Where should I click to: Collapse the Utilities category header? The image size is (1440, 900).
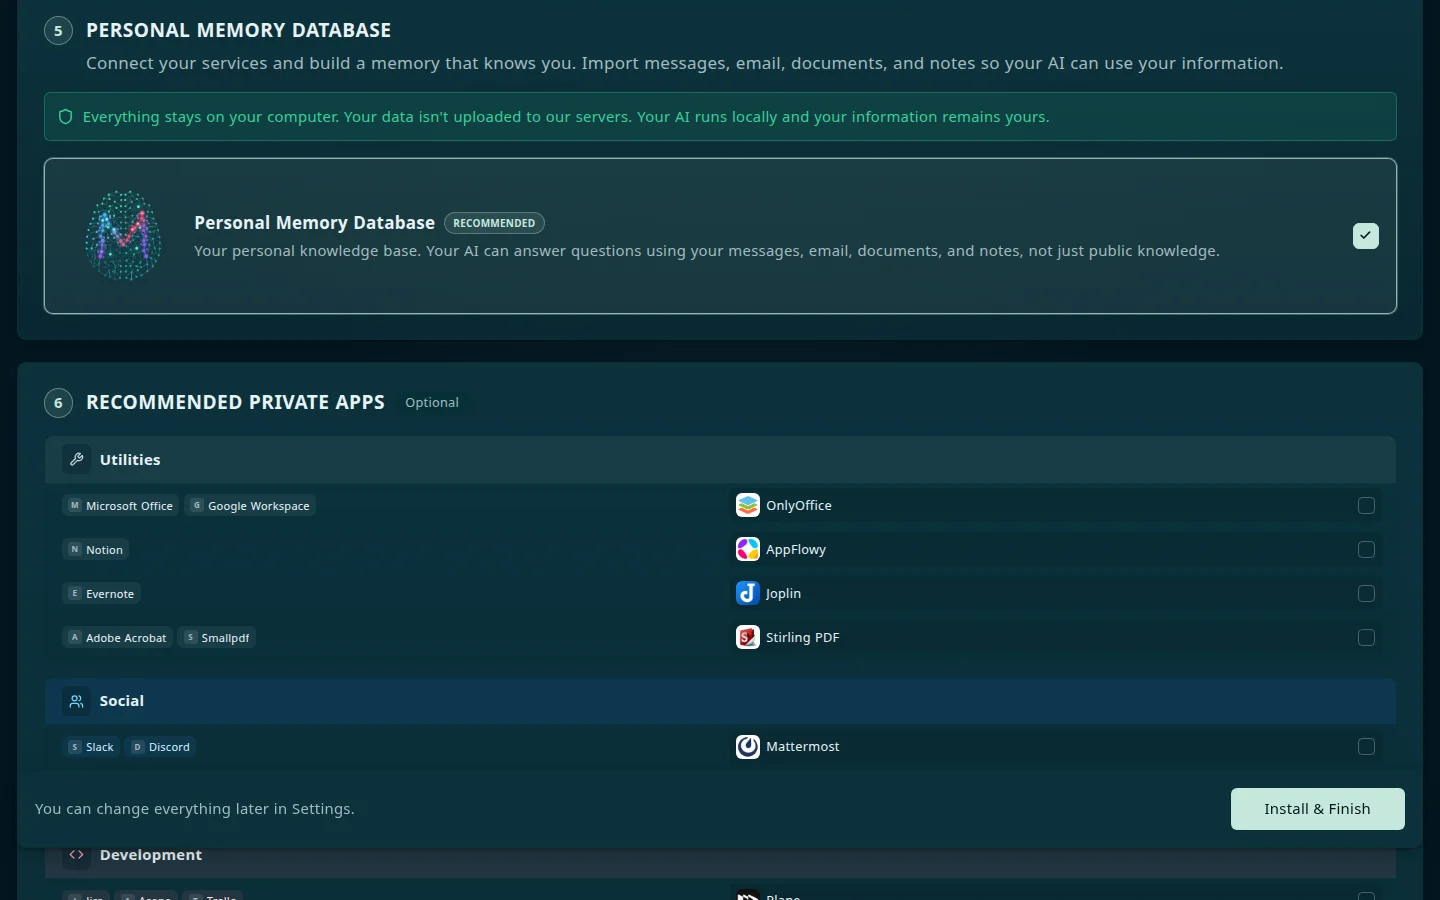720,460
